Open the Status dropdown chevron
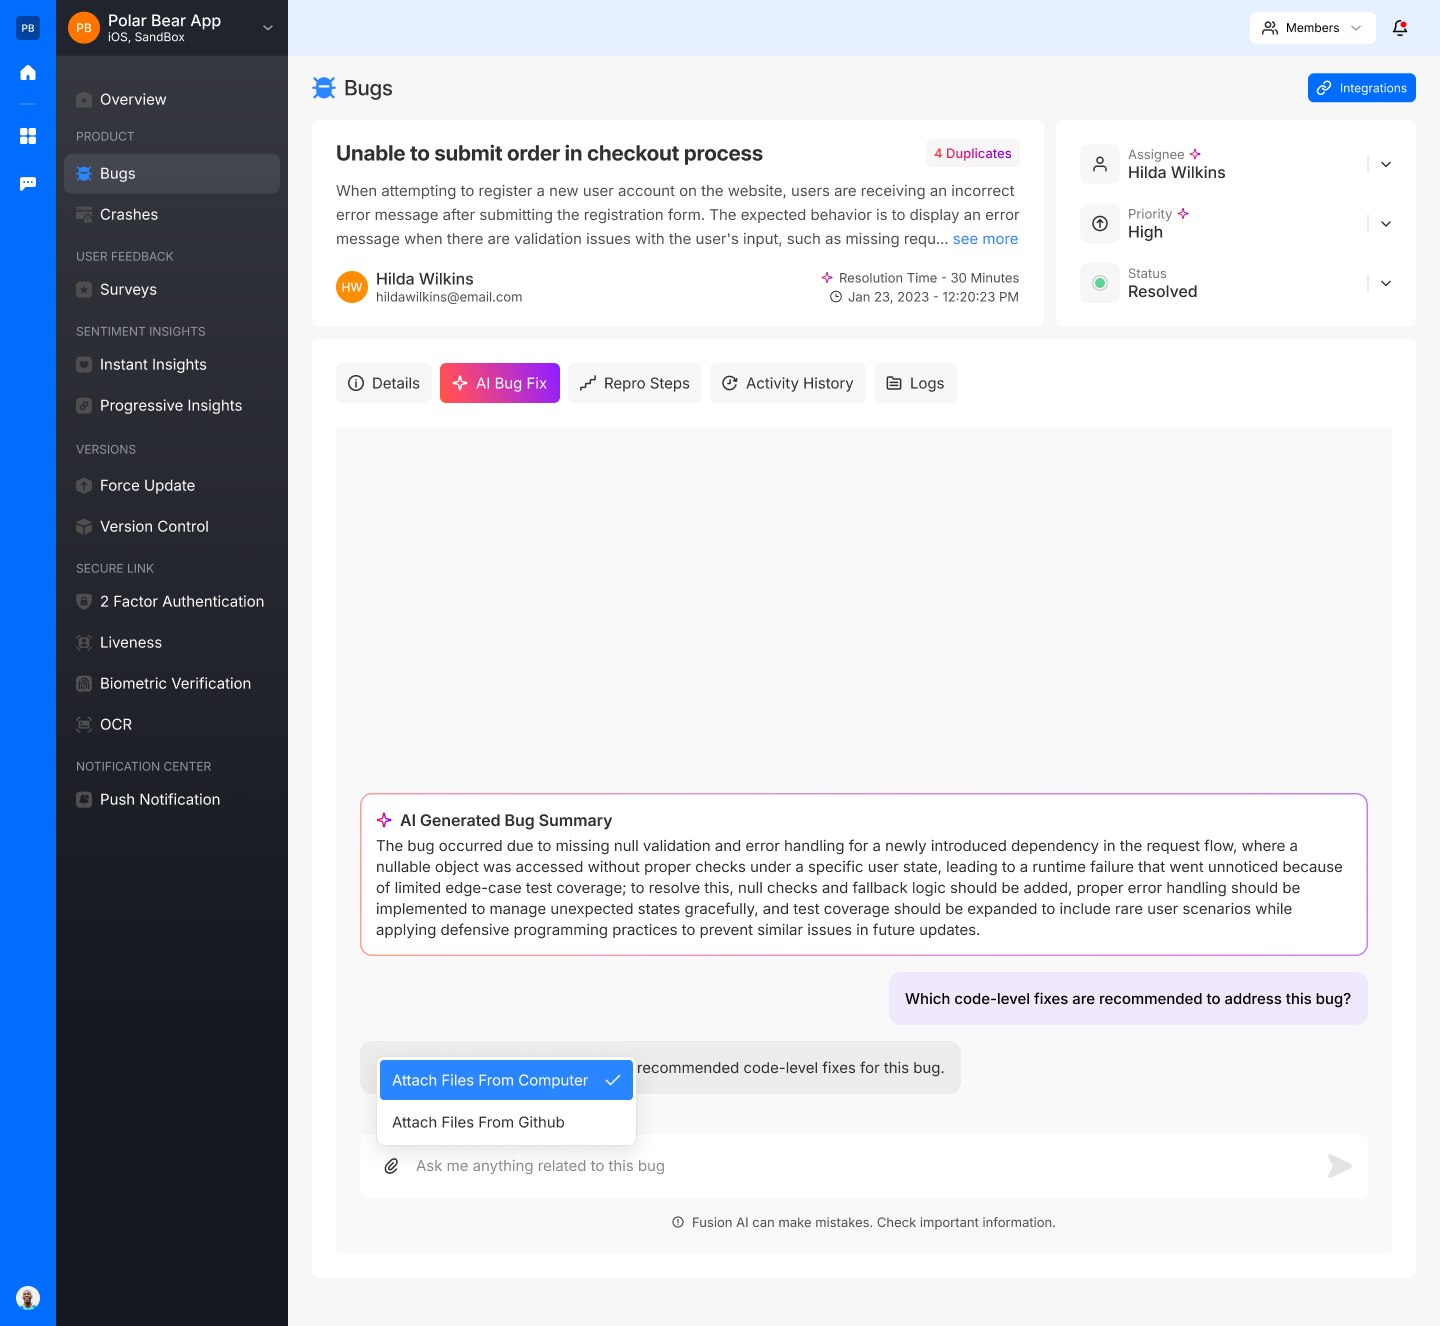 click(1386, 283)
